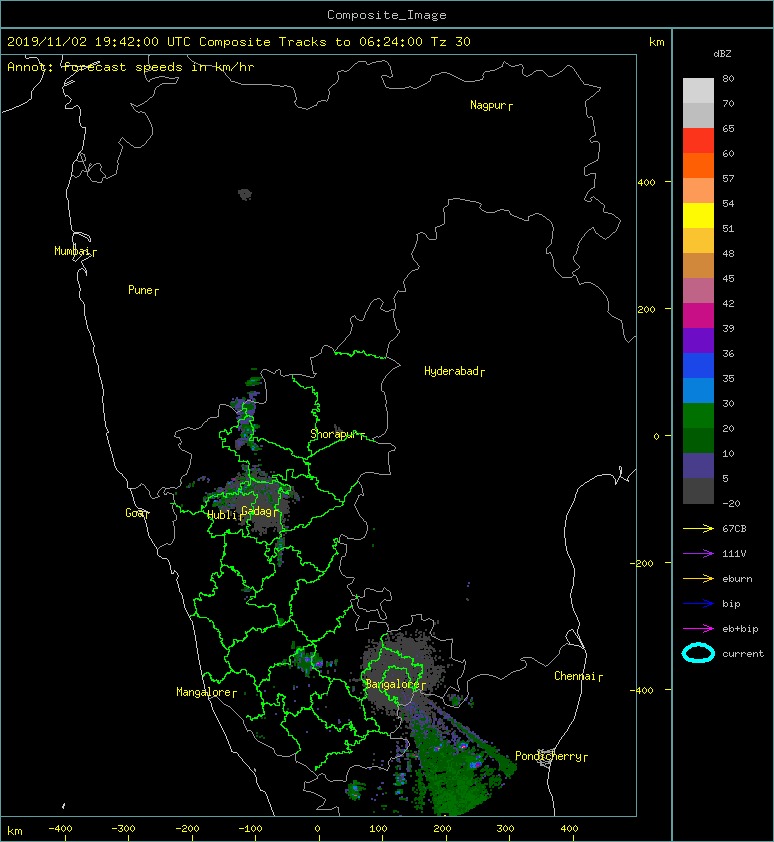Viewport: 774px width, 842px height.
Task: Click the 'Annot: forecast speeds in km/hr' text
Action: click(131, 67)
